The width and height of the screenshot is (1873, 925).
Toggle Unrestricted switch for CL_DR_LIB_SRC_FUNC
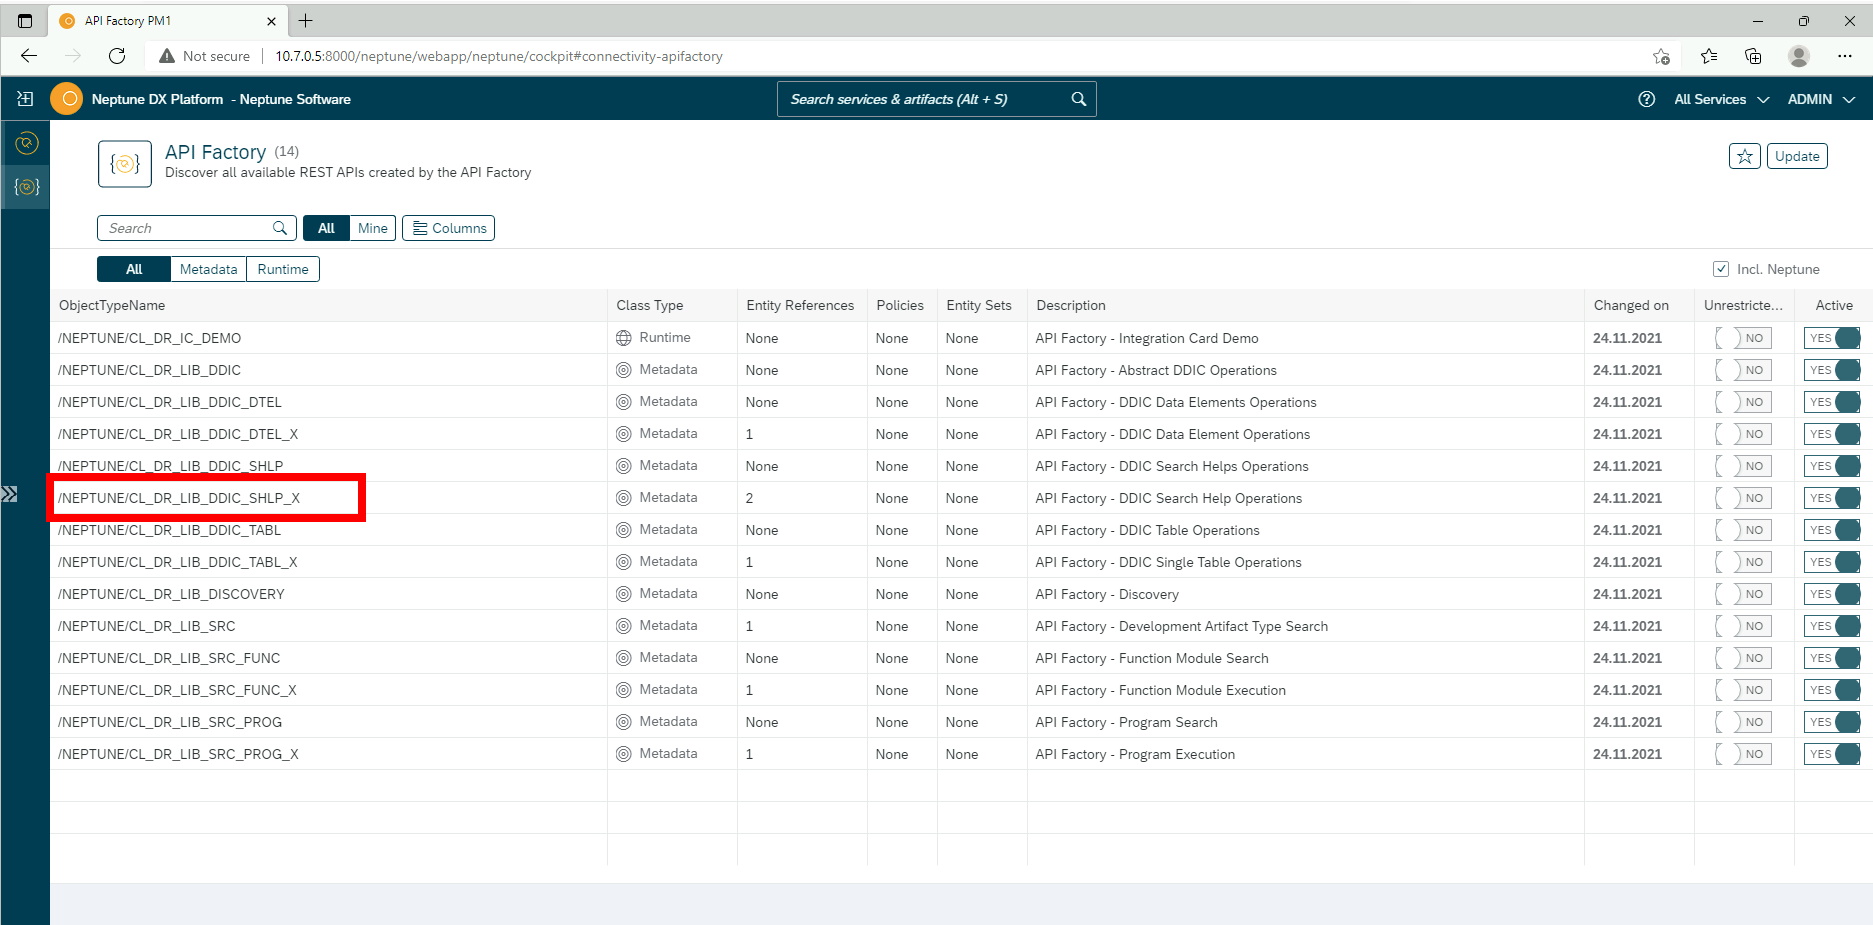click(1743, 658)
